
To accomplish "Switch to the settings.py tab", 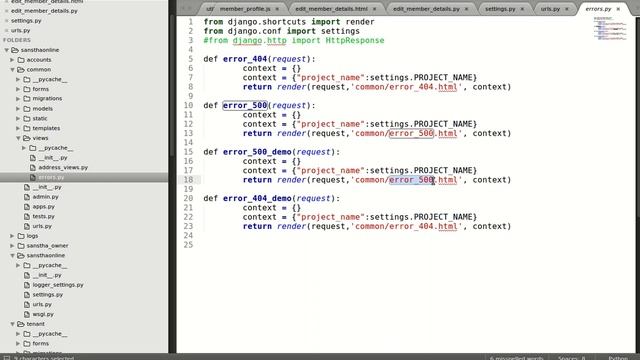I will pyautogui.click(x=500, y=9).
